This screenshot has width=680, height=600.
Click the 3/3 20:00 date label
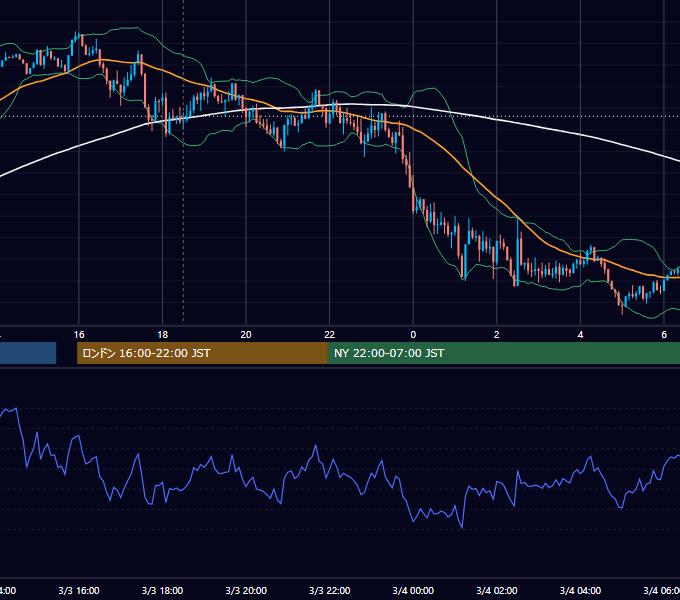246,590
